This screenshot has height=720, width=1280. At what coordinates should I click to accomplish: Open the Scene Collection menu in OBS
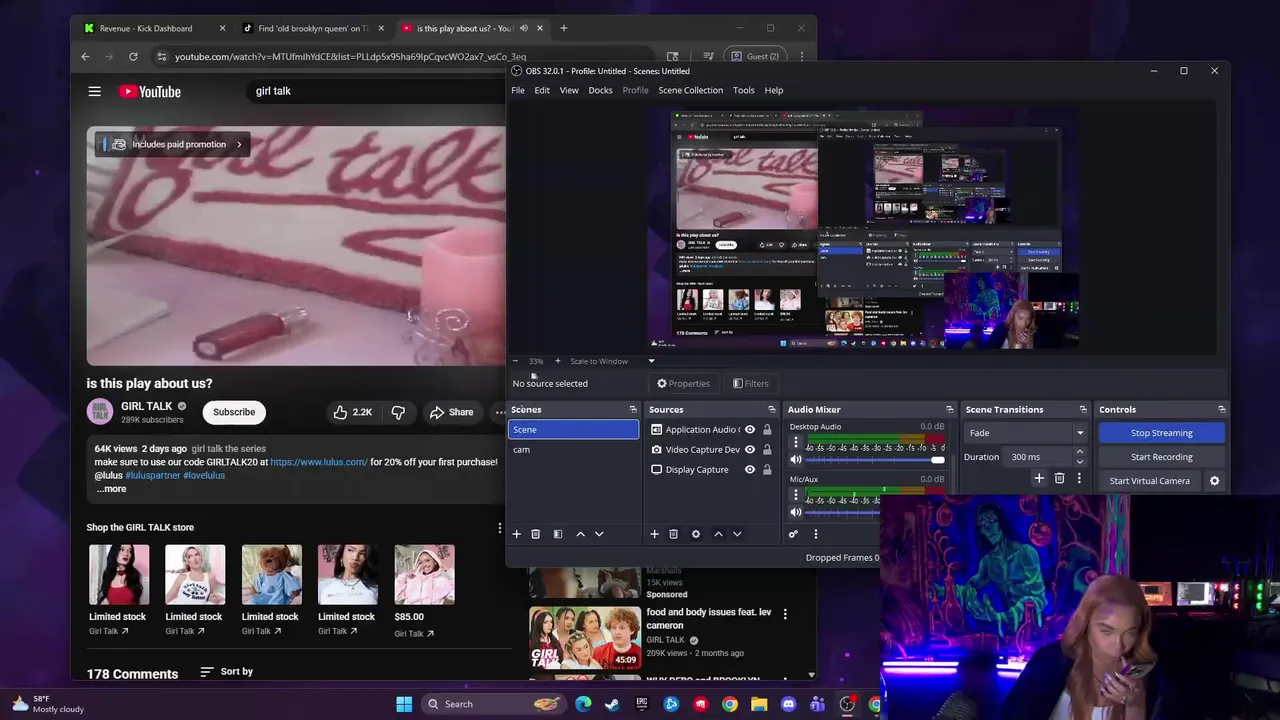click(690, 90)
